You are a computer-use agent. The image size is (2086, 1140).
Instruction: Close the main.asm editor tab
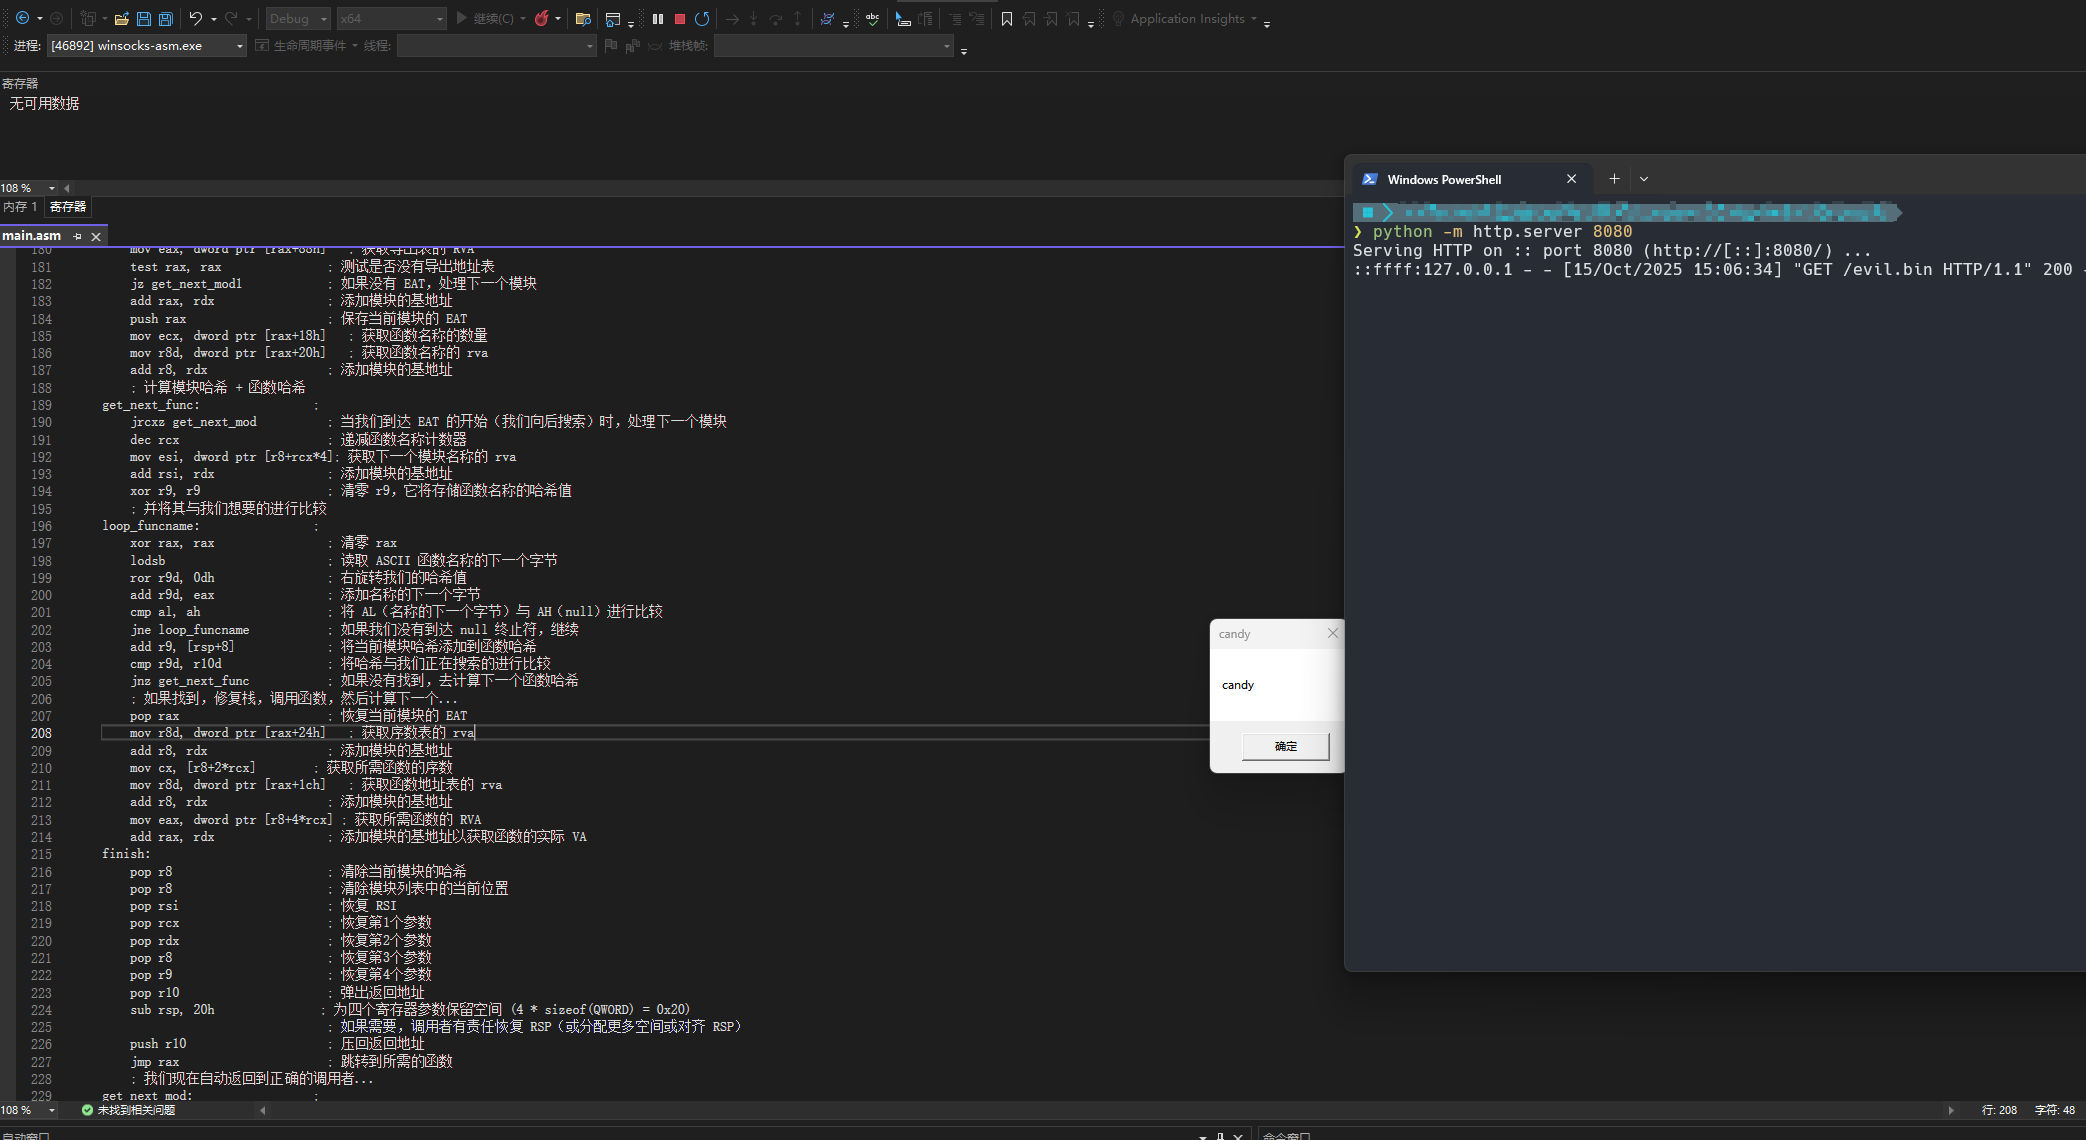pos(96,236)
